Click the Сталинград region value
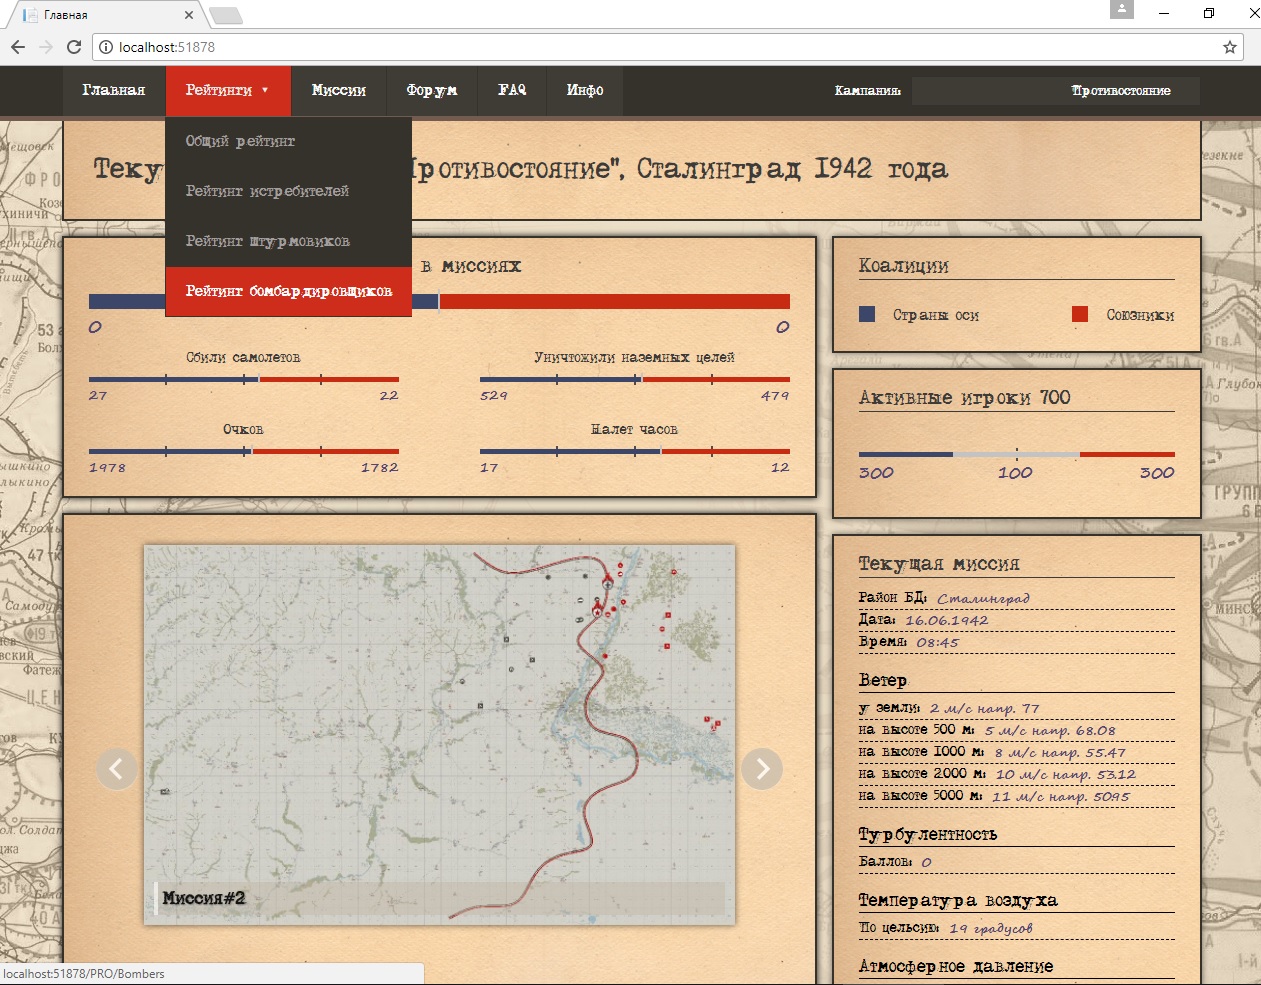 (984, 598)
